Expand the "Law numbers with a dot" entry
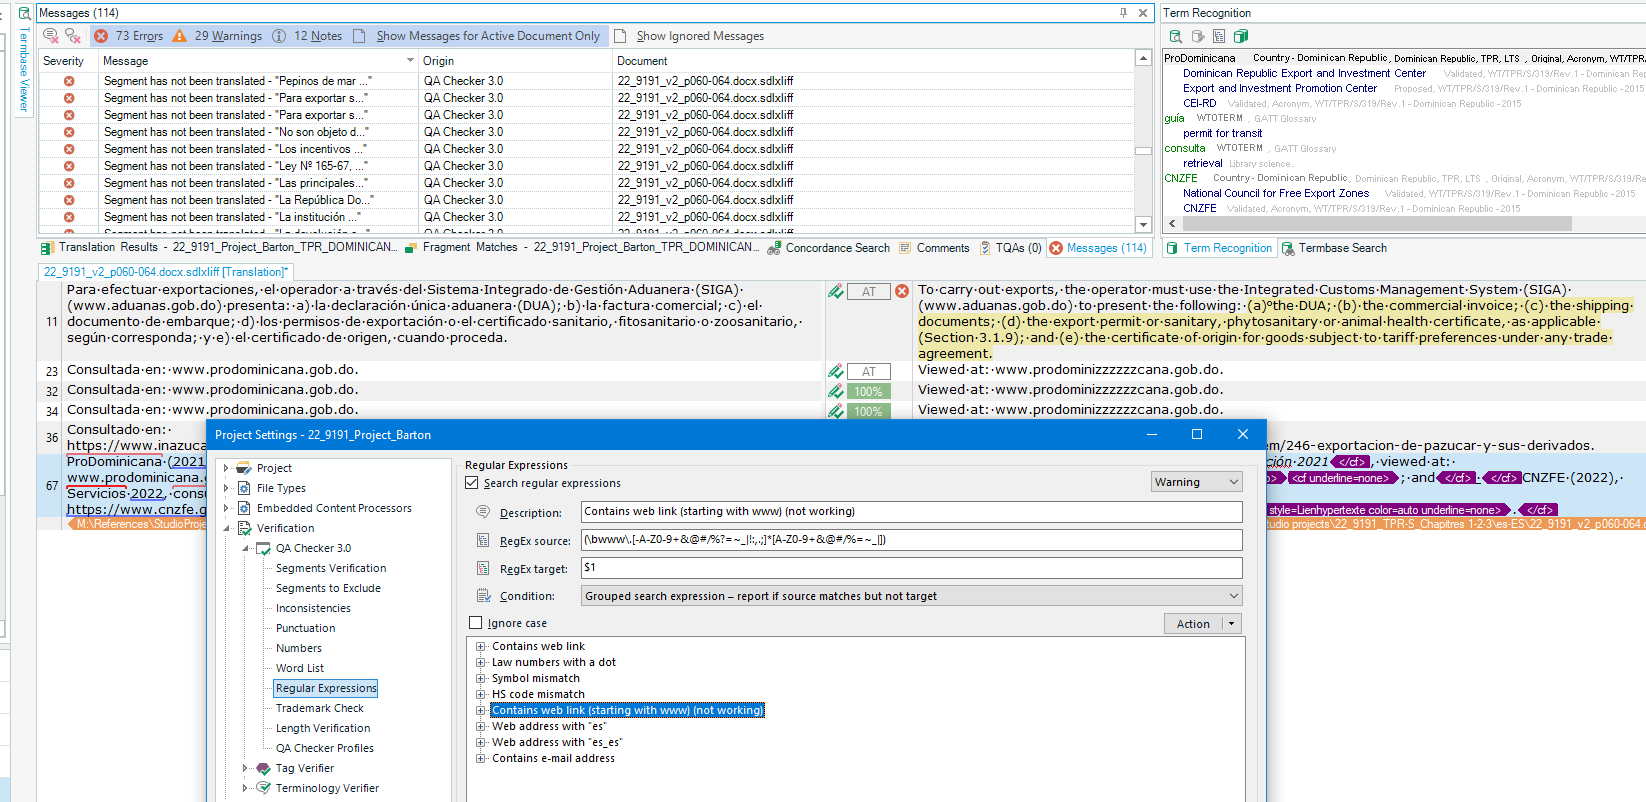 pos(481,663)
